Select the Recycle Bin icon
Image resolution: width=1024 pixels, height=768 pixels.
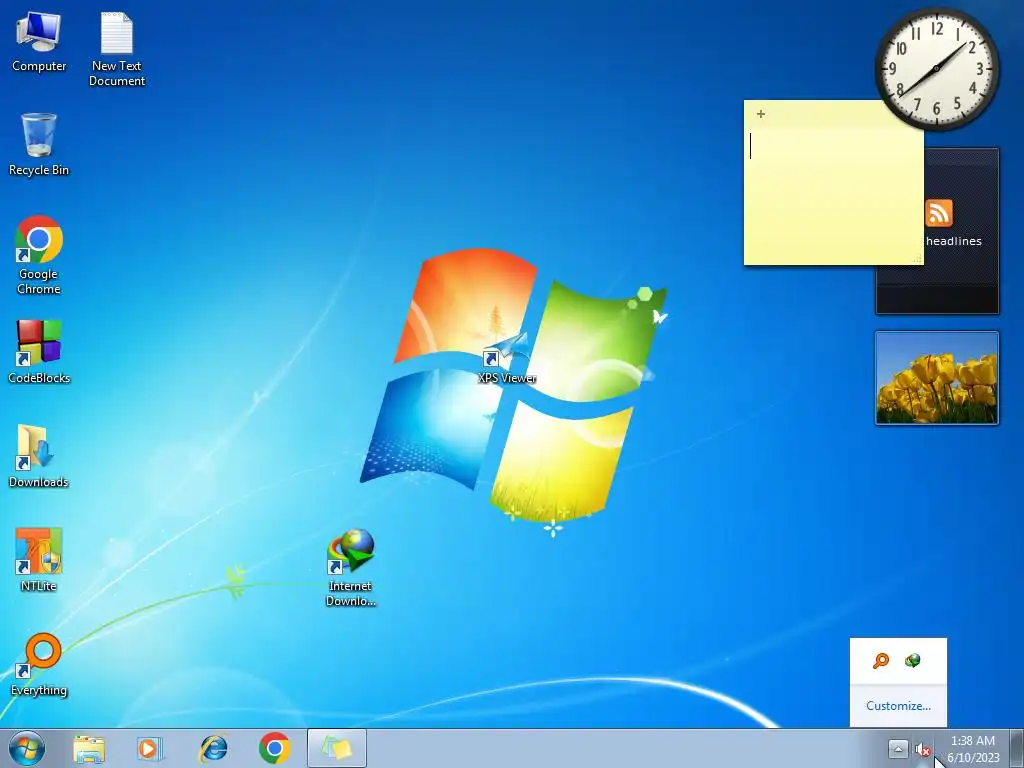[x=39, y=145]
